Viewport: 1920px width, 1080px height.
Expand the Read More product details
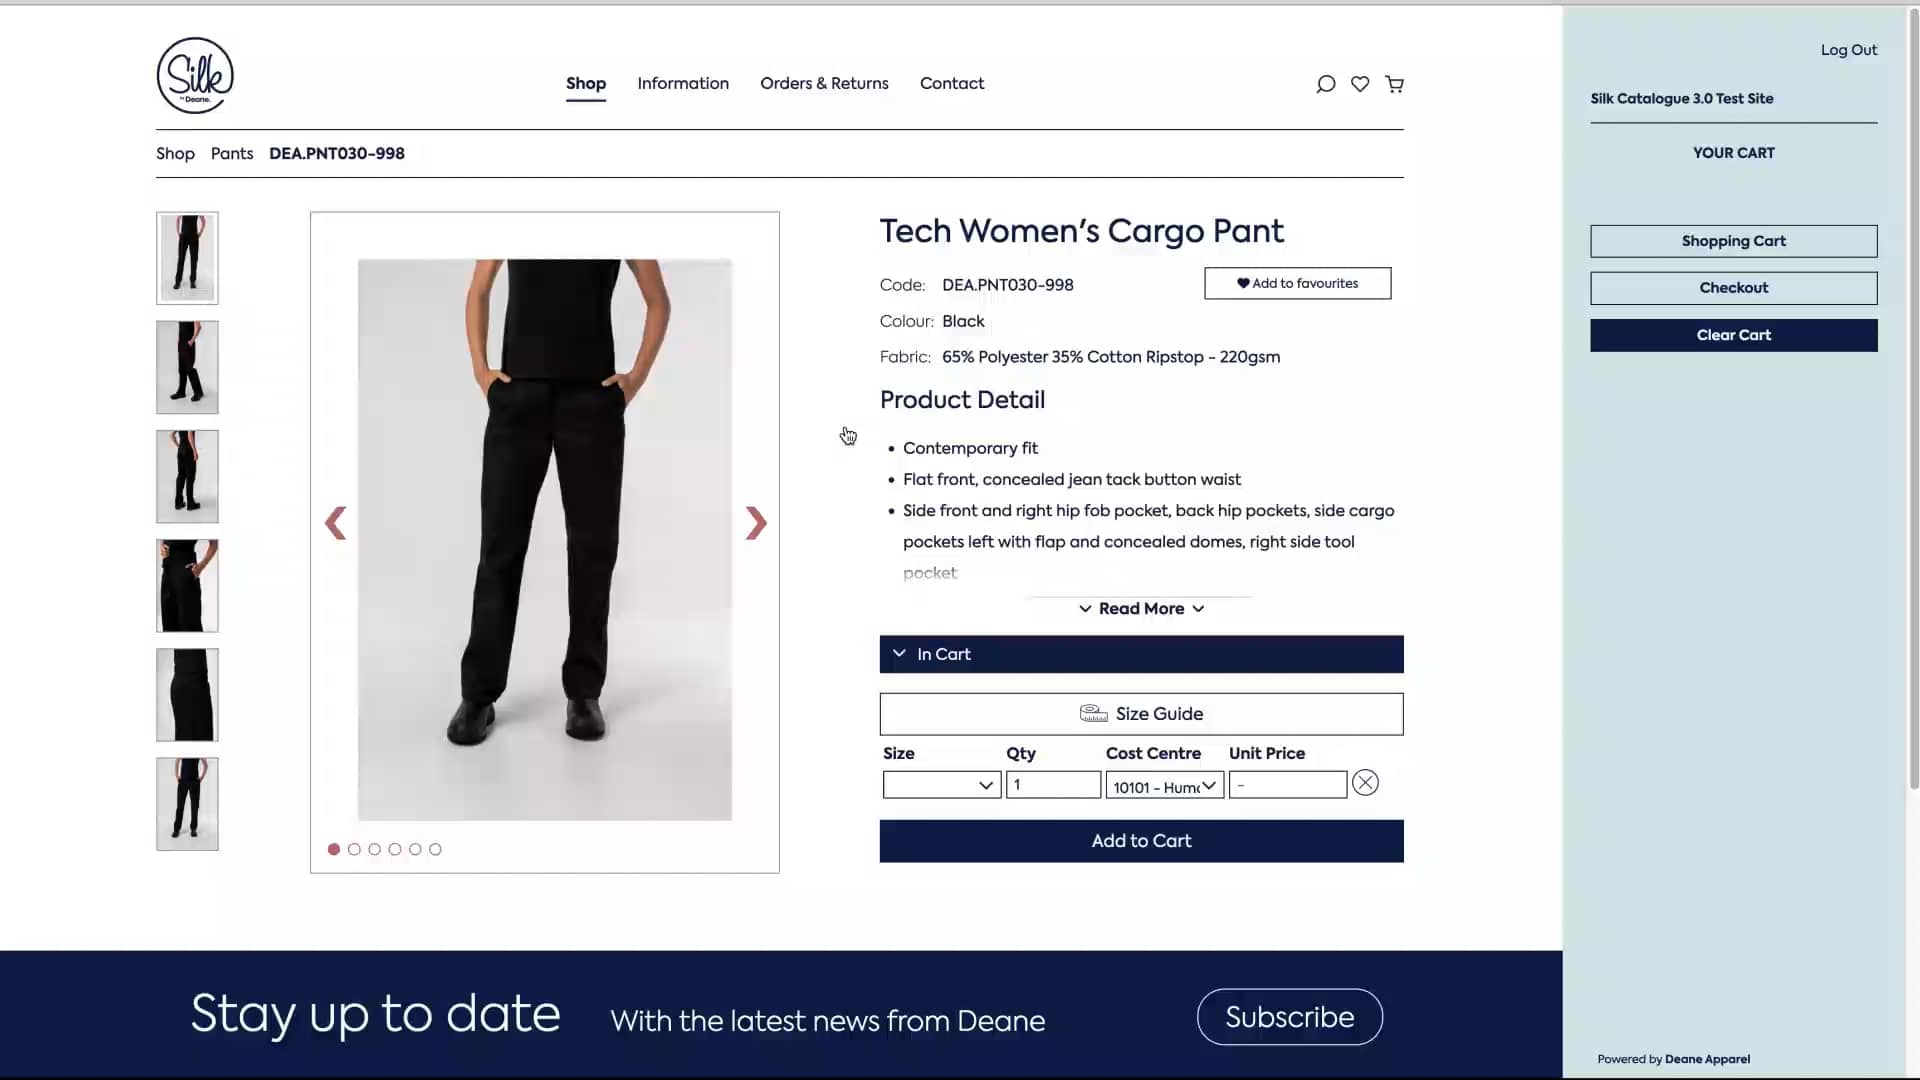pyautogui.click(x=1140, y=608)
